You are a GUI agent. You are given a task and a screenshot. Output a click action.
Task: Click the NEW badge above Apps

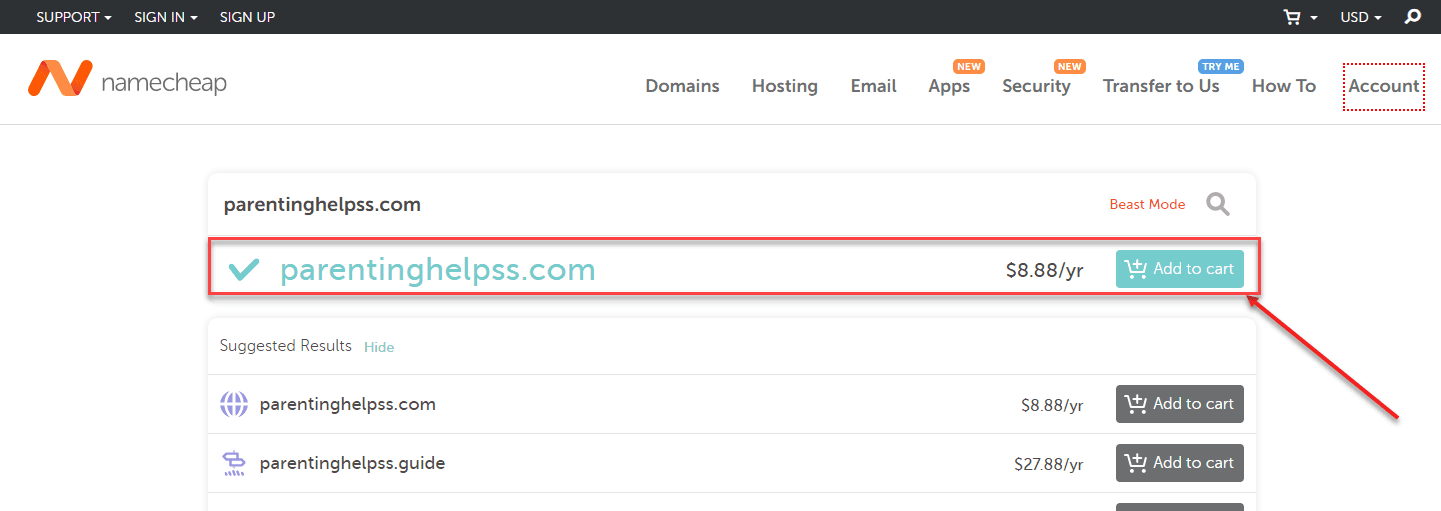pos(969,67)
